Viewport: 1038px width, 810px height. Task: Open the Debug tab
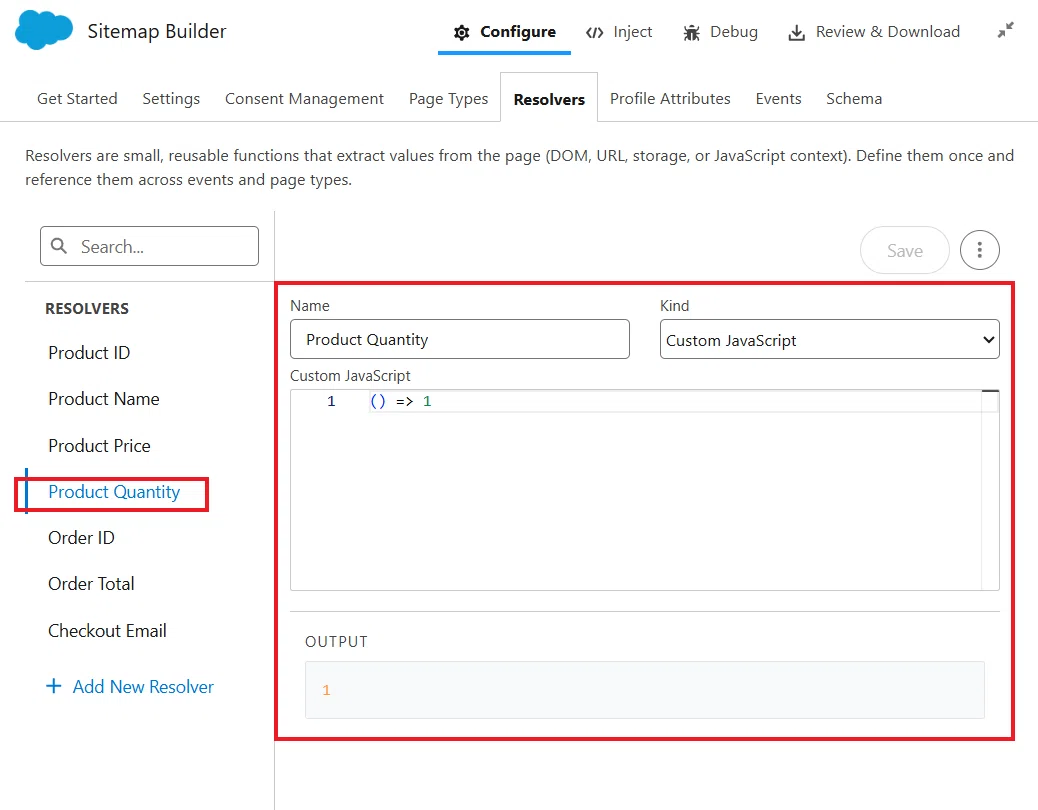pyautogui.click(x=721, y=32)
